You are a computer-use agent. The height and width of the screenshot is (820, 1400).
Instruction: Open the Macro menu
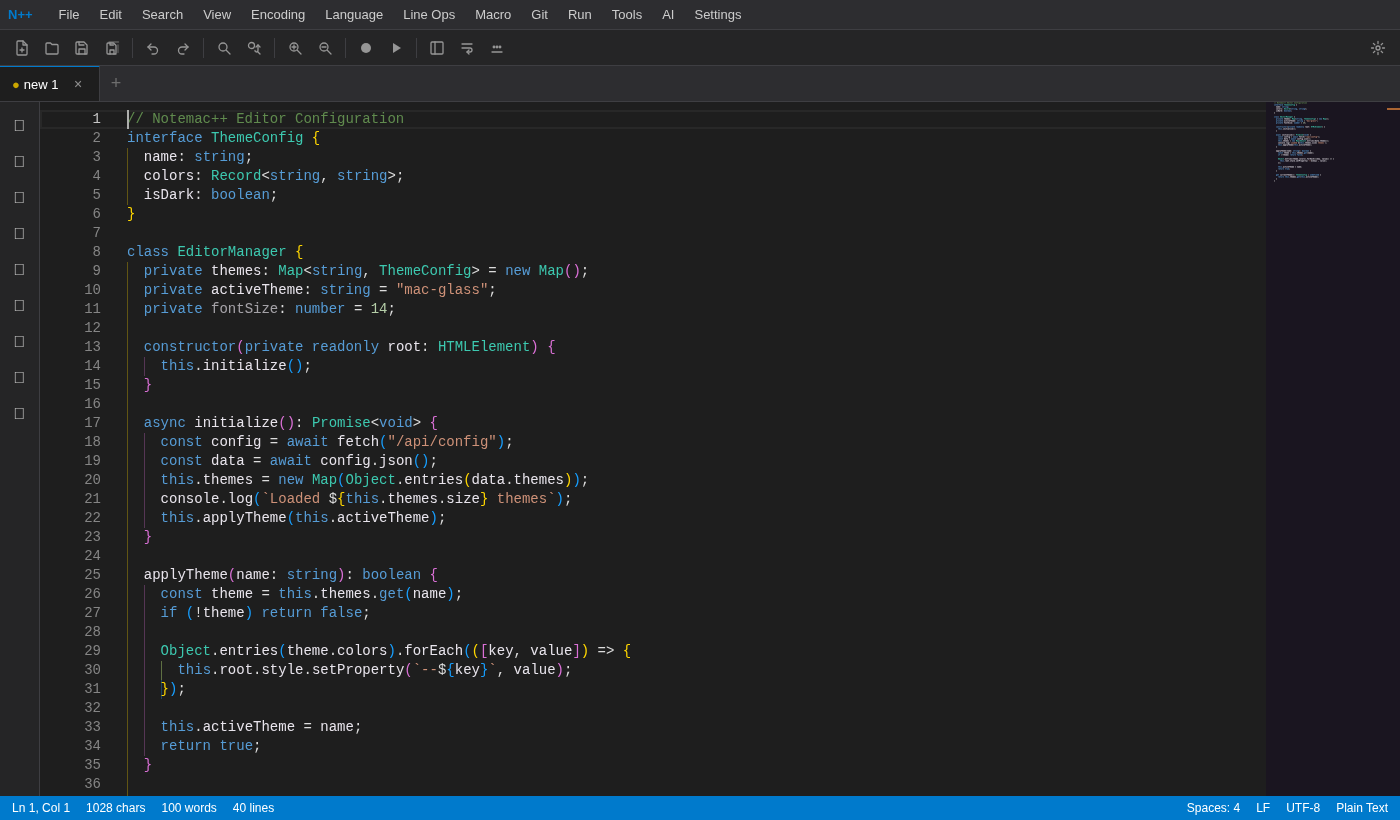tap(493, 14)
